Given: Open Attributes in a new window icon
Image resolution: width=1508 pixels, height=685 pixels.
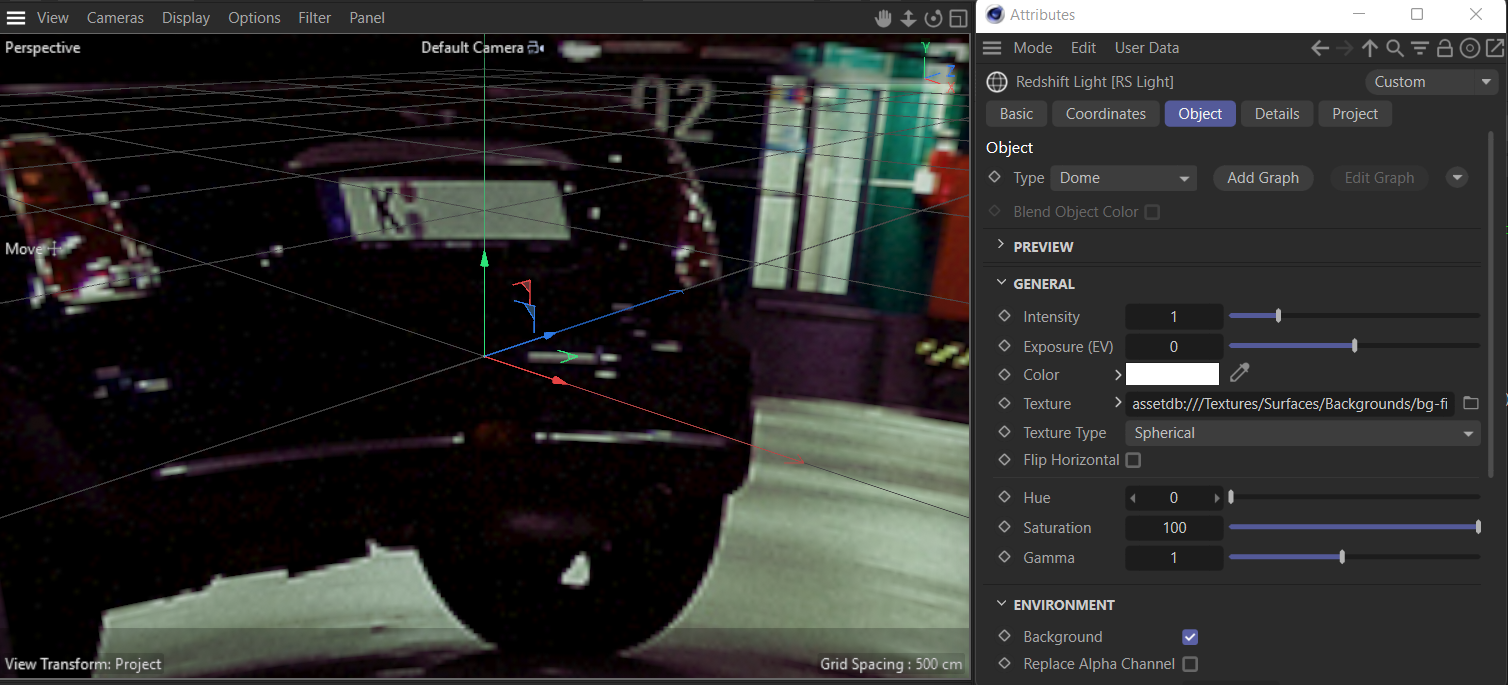Looking at the screenshot, I should pos(1494,48).
